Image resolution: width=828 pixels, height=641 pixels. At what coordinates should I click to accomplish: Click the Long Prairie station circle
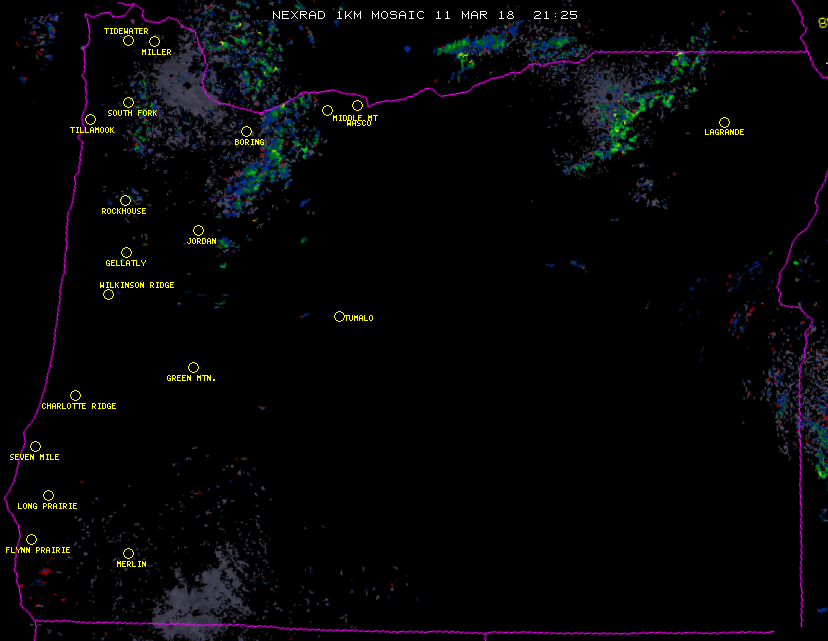coord(48,496)
